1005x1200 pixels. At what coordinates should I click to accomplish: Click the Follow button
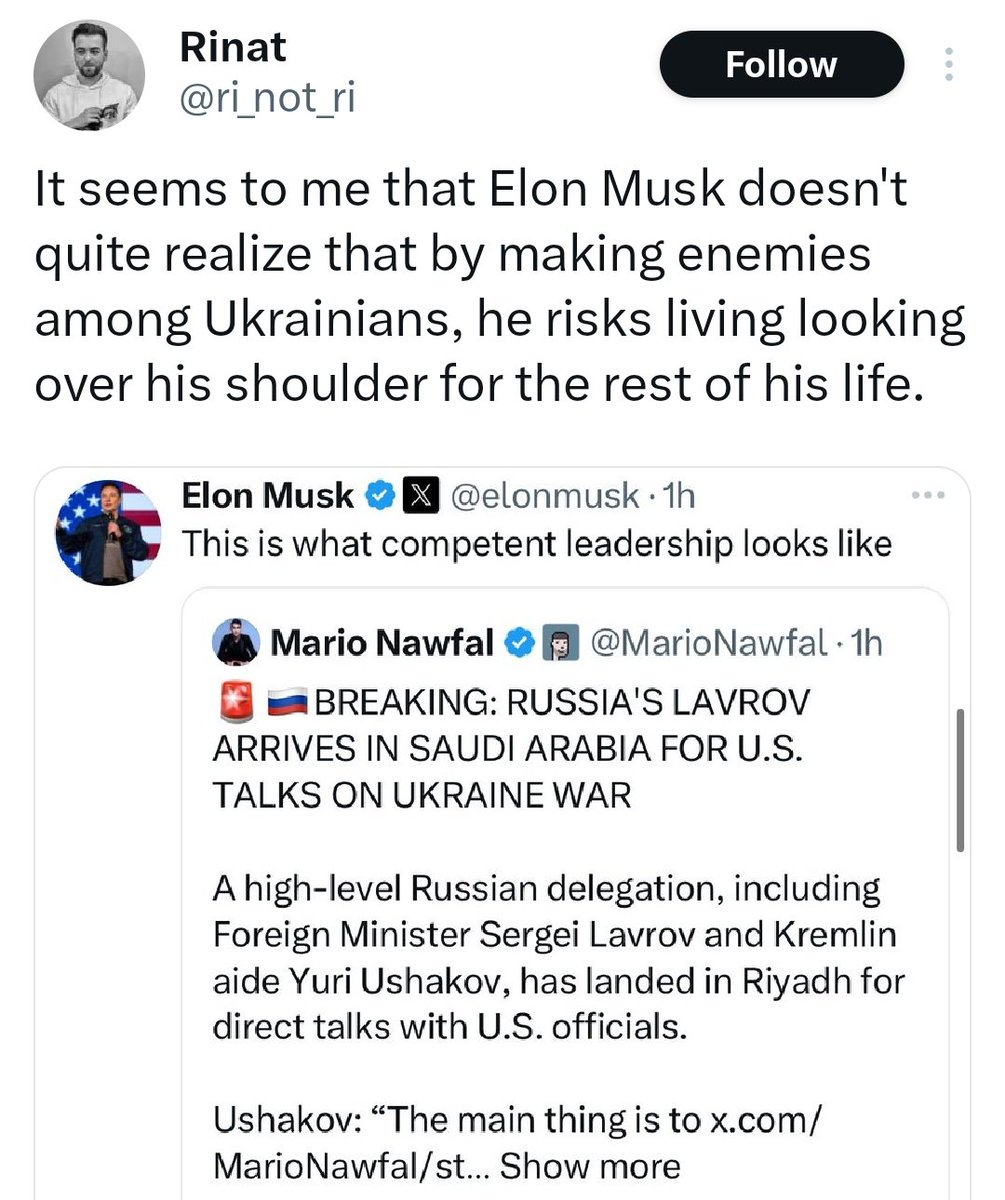tap(781, 65)
